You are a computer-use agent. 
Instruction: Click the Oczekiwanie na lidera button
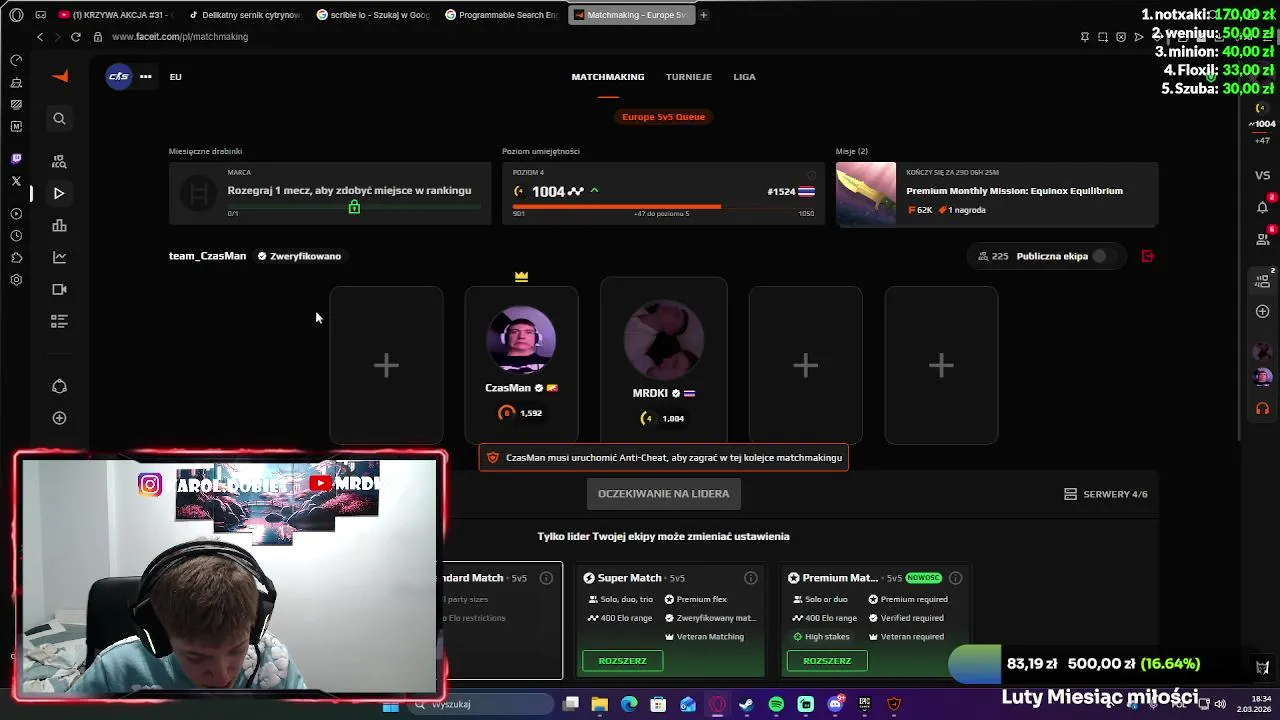663,494
